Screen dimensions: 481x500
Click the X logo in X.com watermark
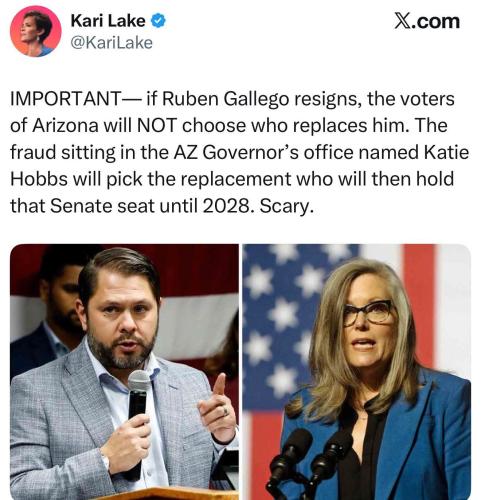(x=403, y=21)
